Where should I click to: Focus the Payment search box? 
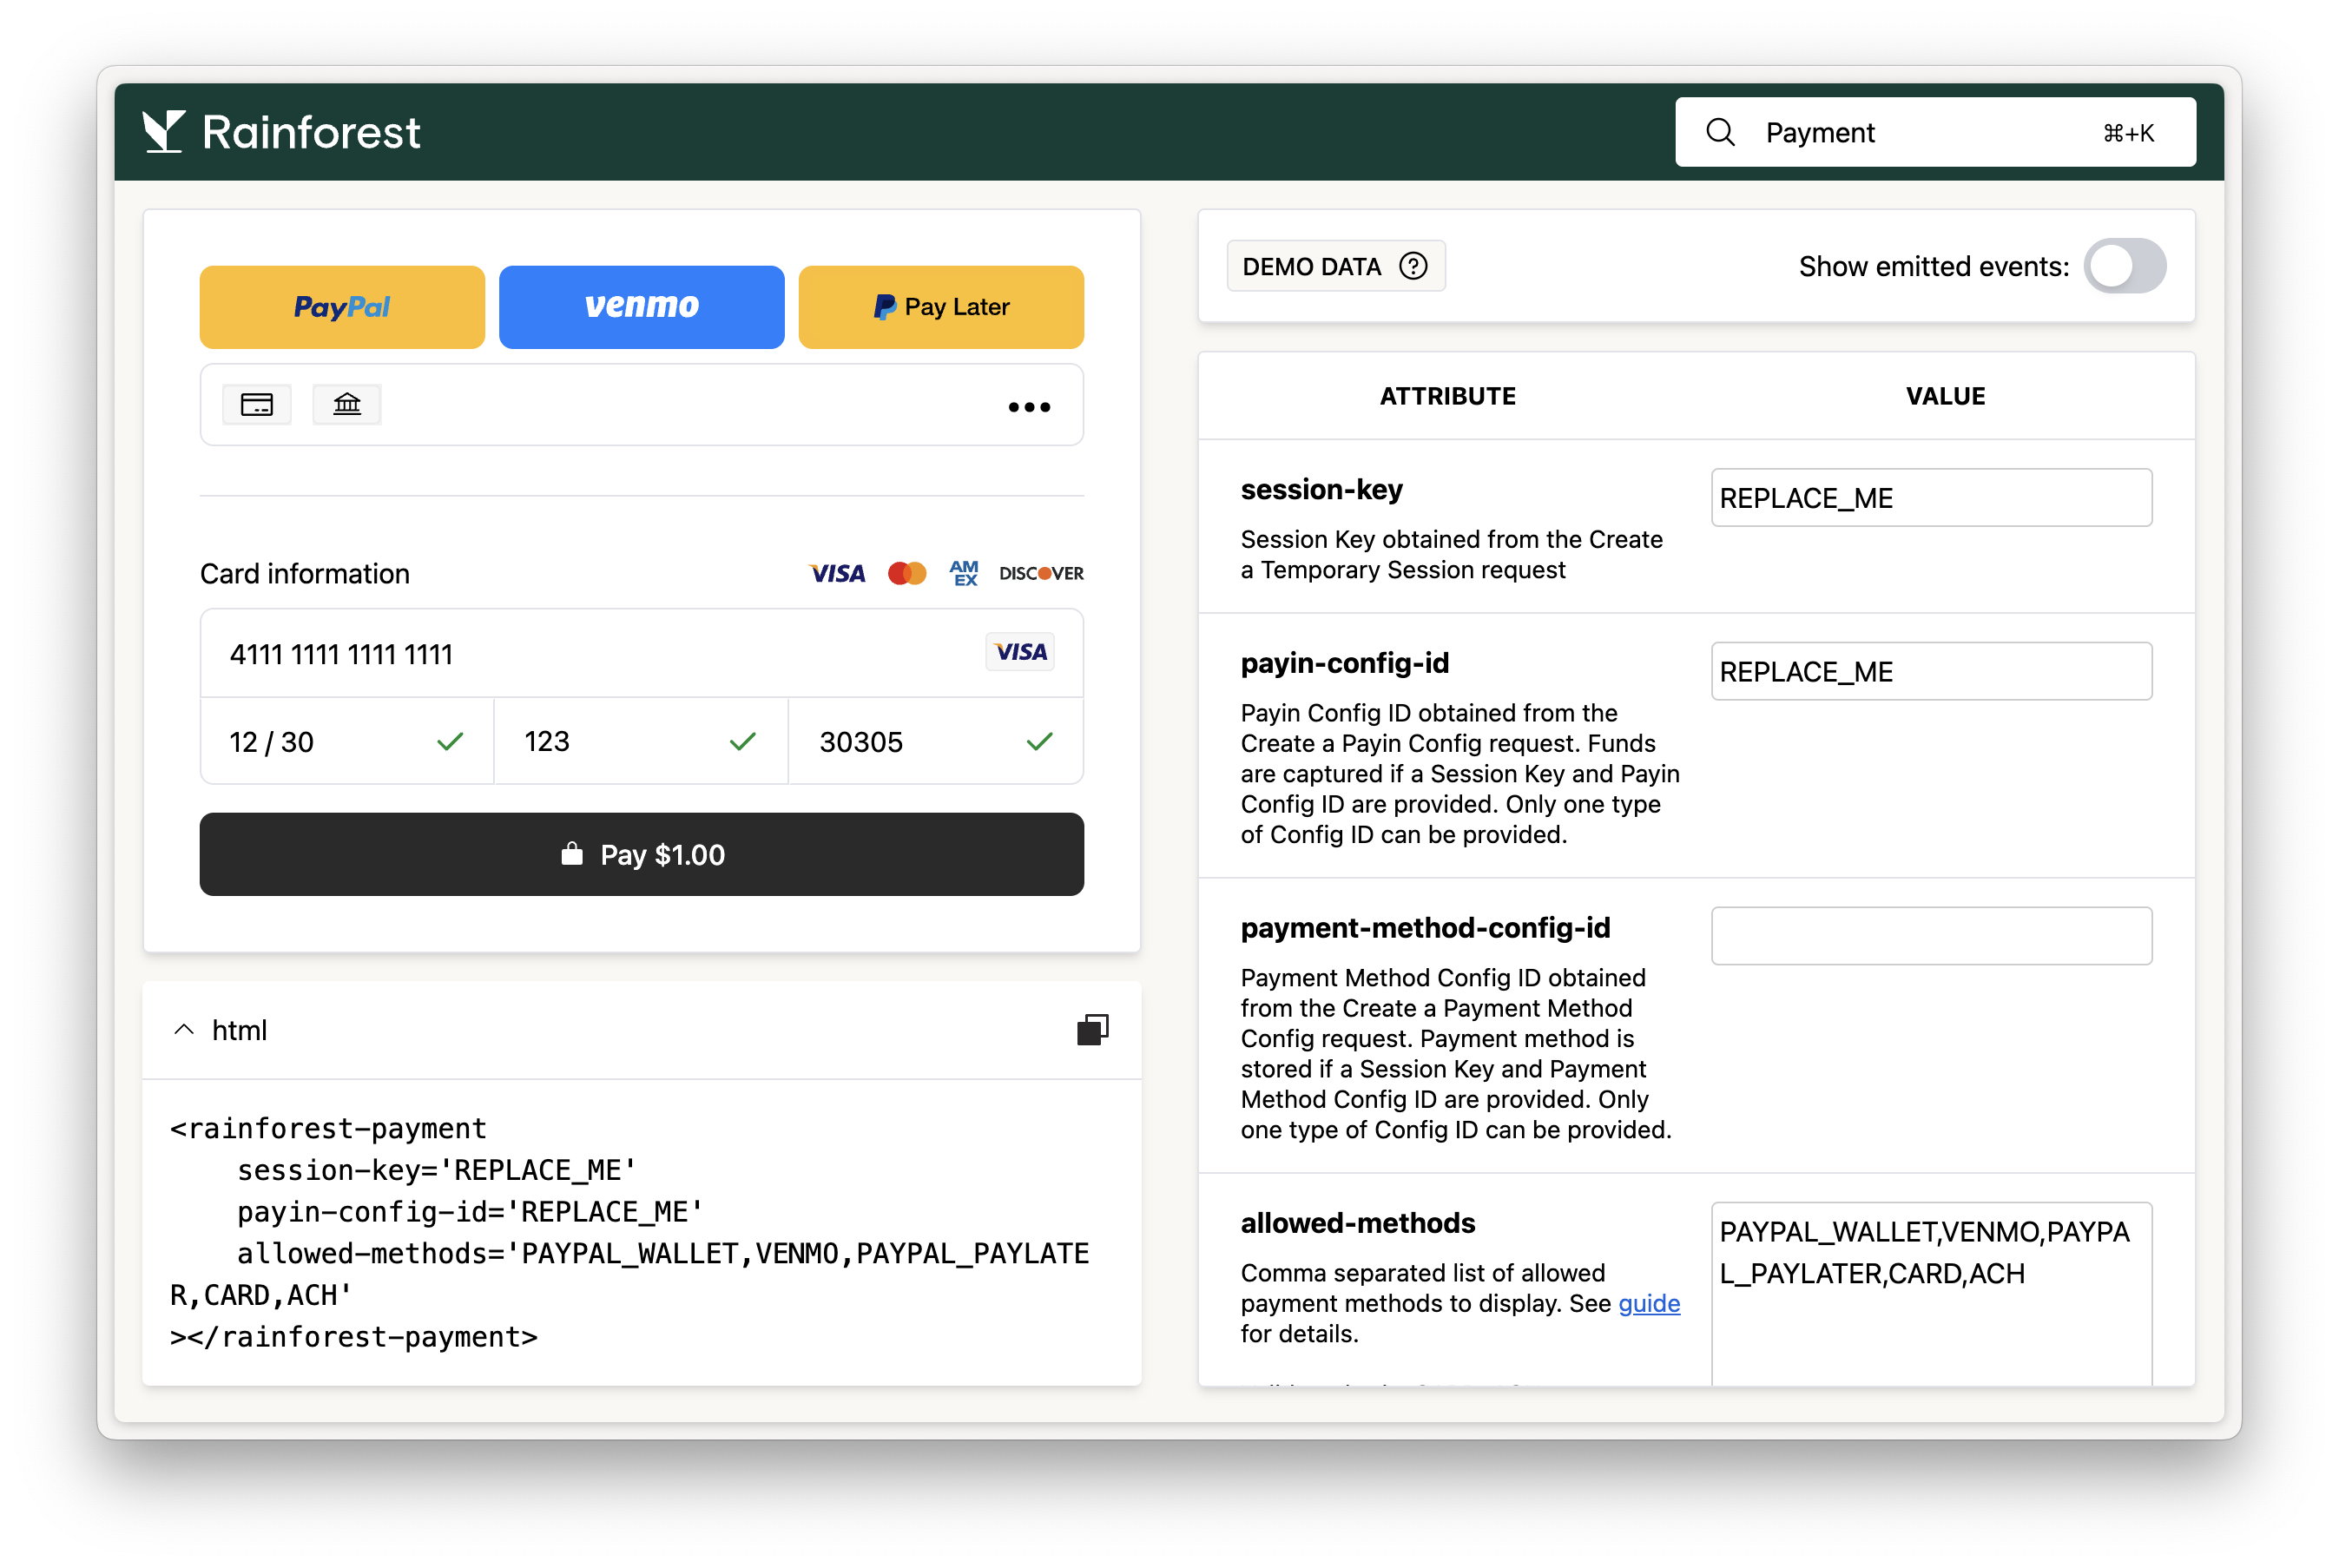1935,132
